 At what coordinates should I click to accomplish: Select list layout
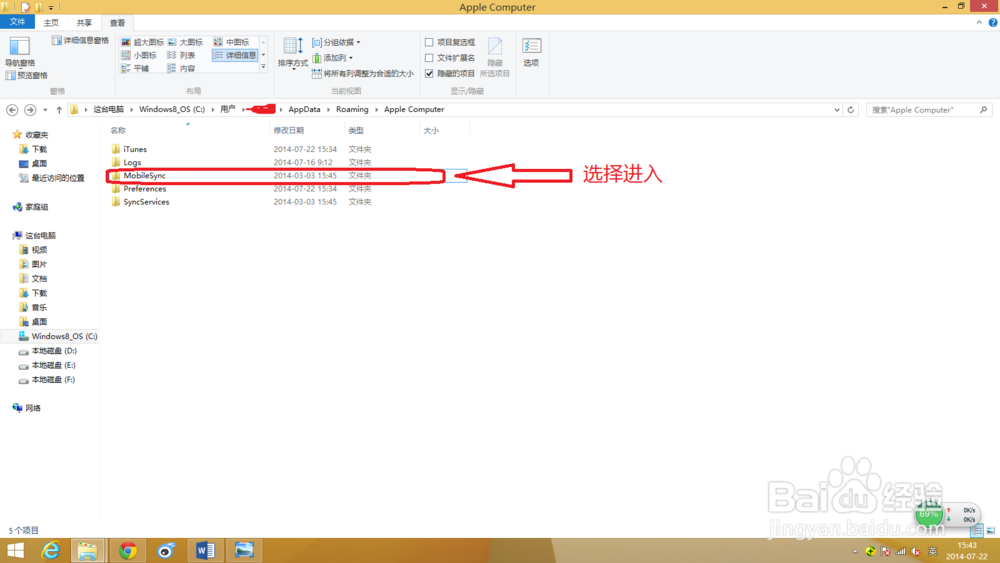(182, 55)
